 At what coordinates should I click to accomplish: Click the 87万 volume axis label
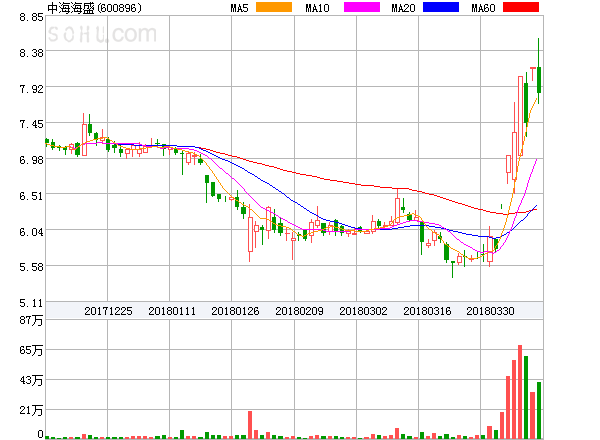pos(31,320)
